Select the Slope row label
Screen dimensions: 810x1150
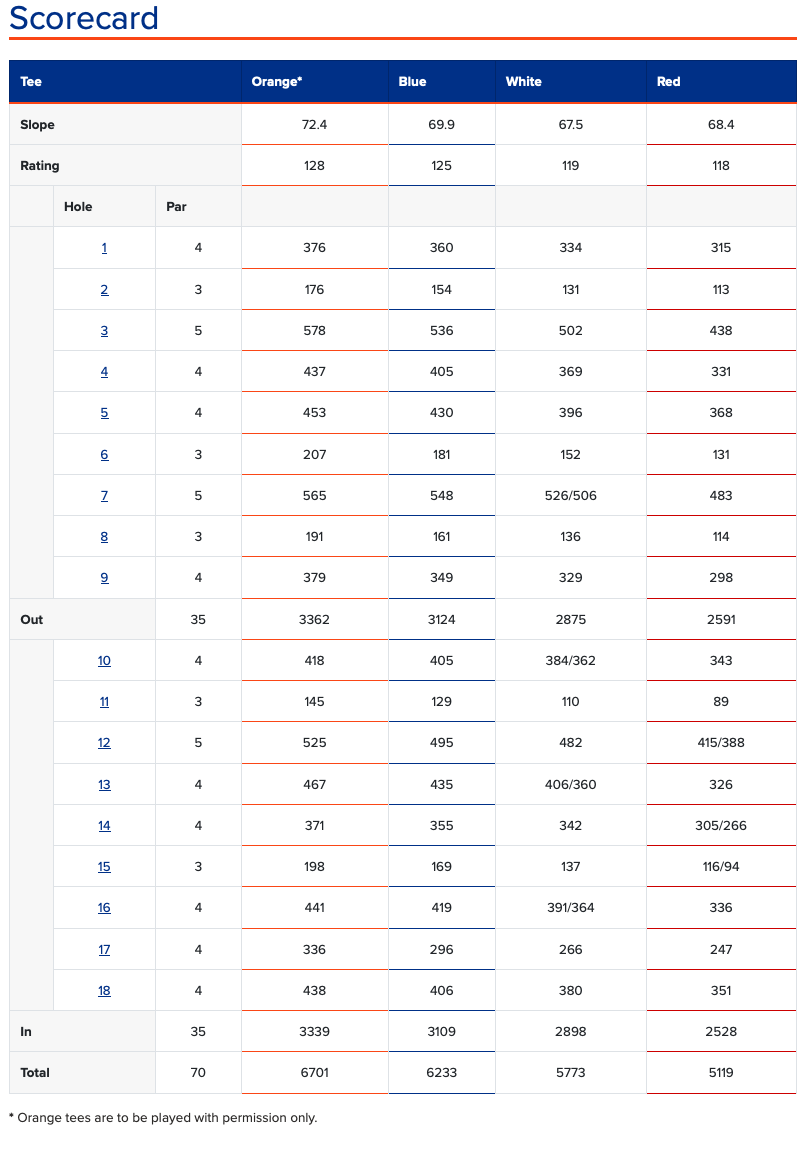click(38, 125)
